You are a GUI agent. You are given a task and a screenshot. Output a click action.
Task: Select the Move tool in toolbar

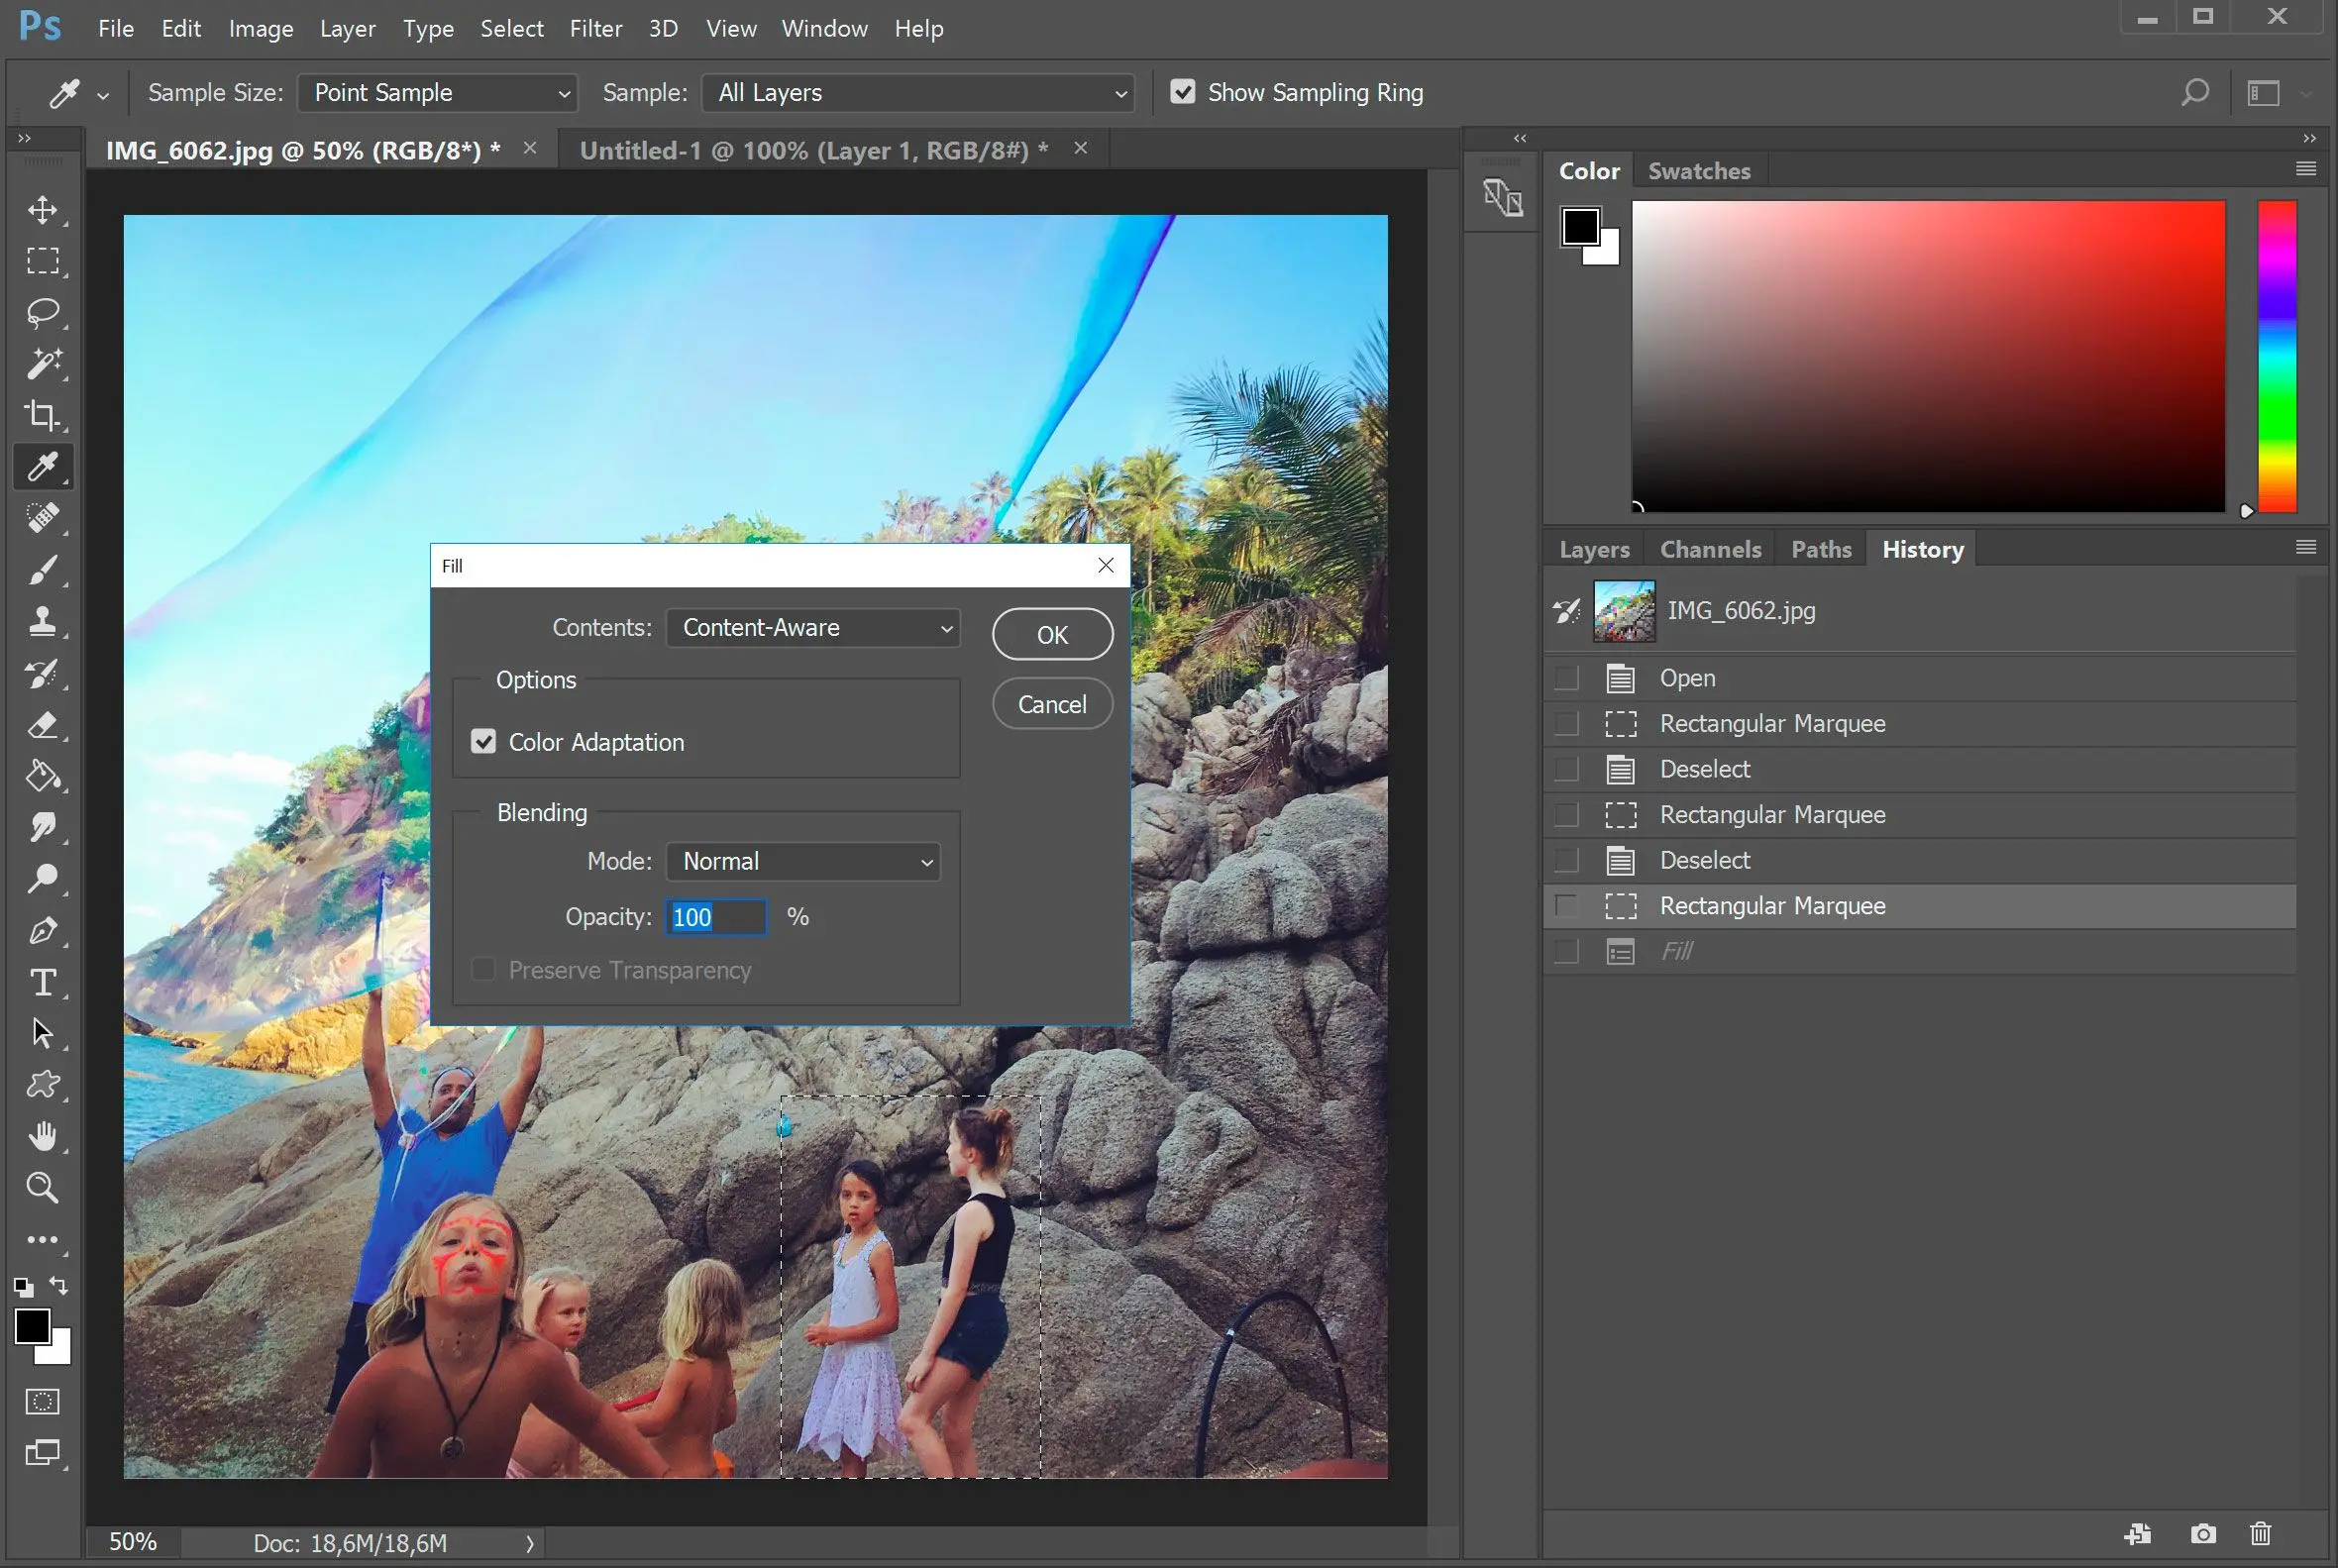click(x=42, y=208)
